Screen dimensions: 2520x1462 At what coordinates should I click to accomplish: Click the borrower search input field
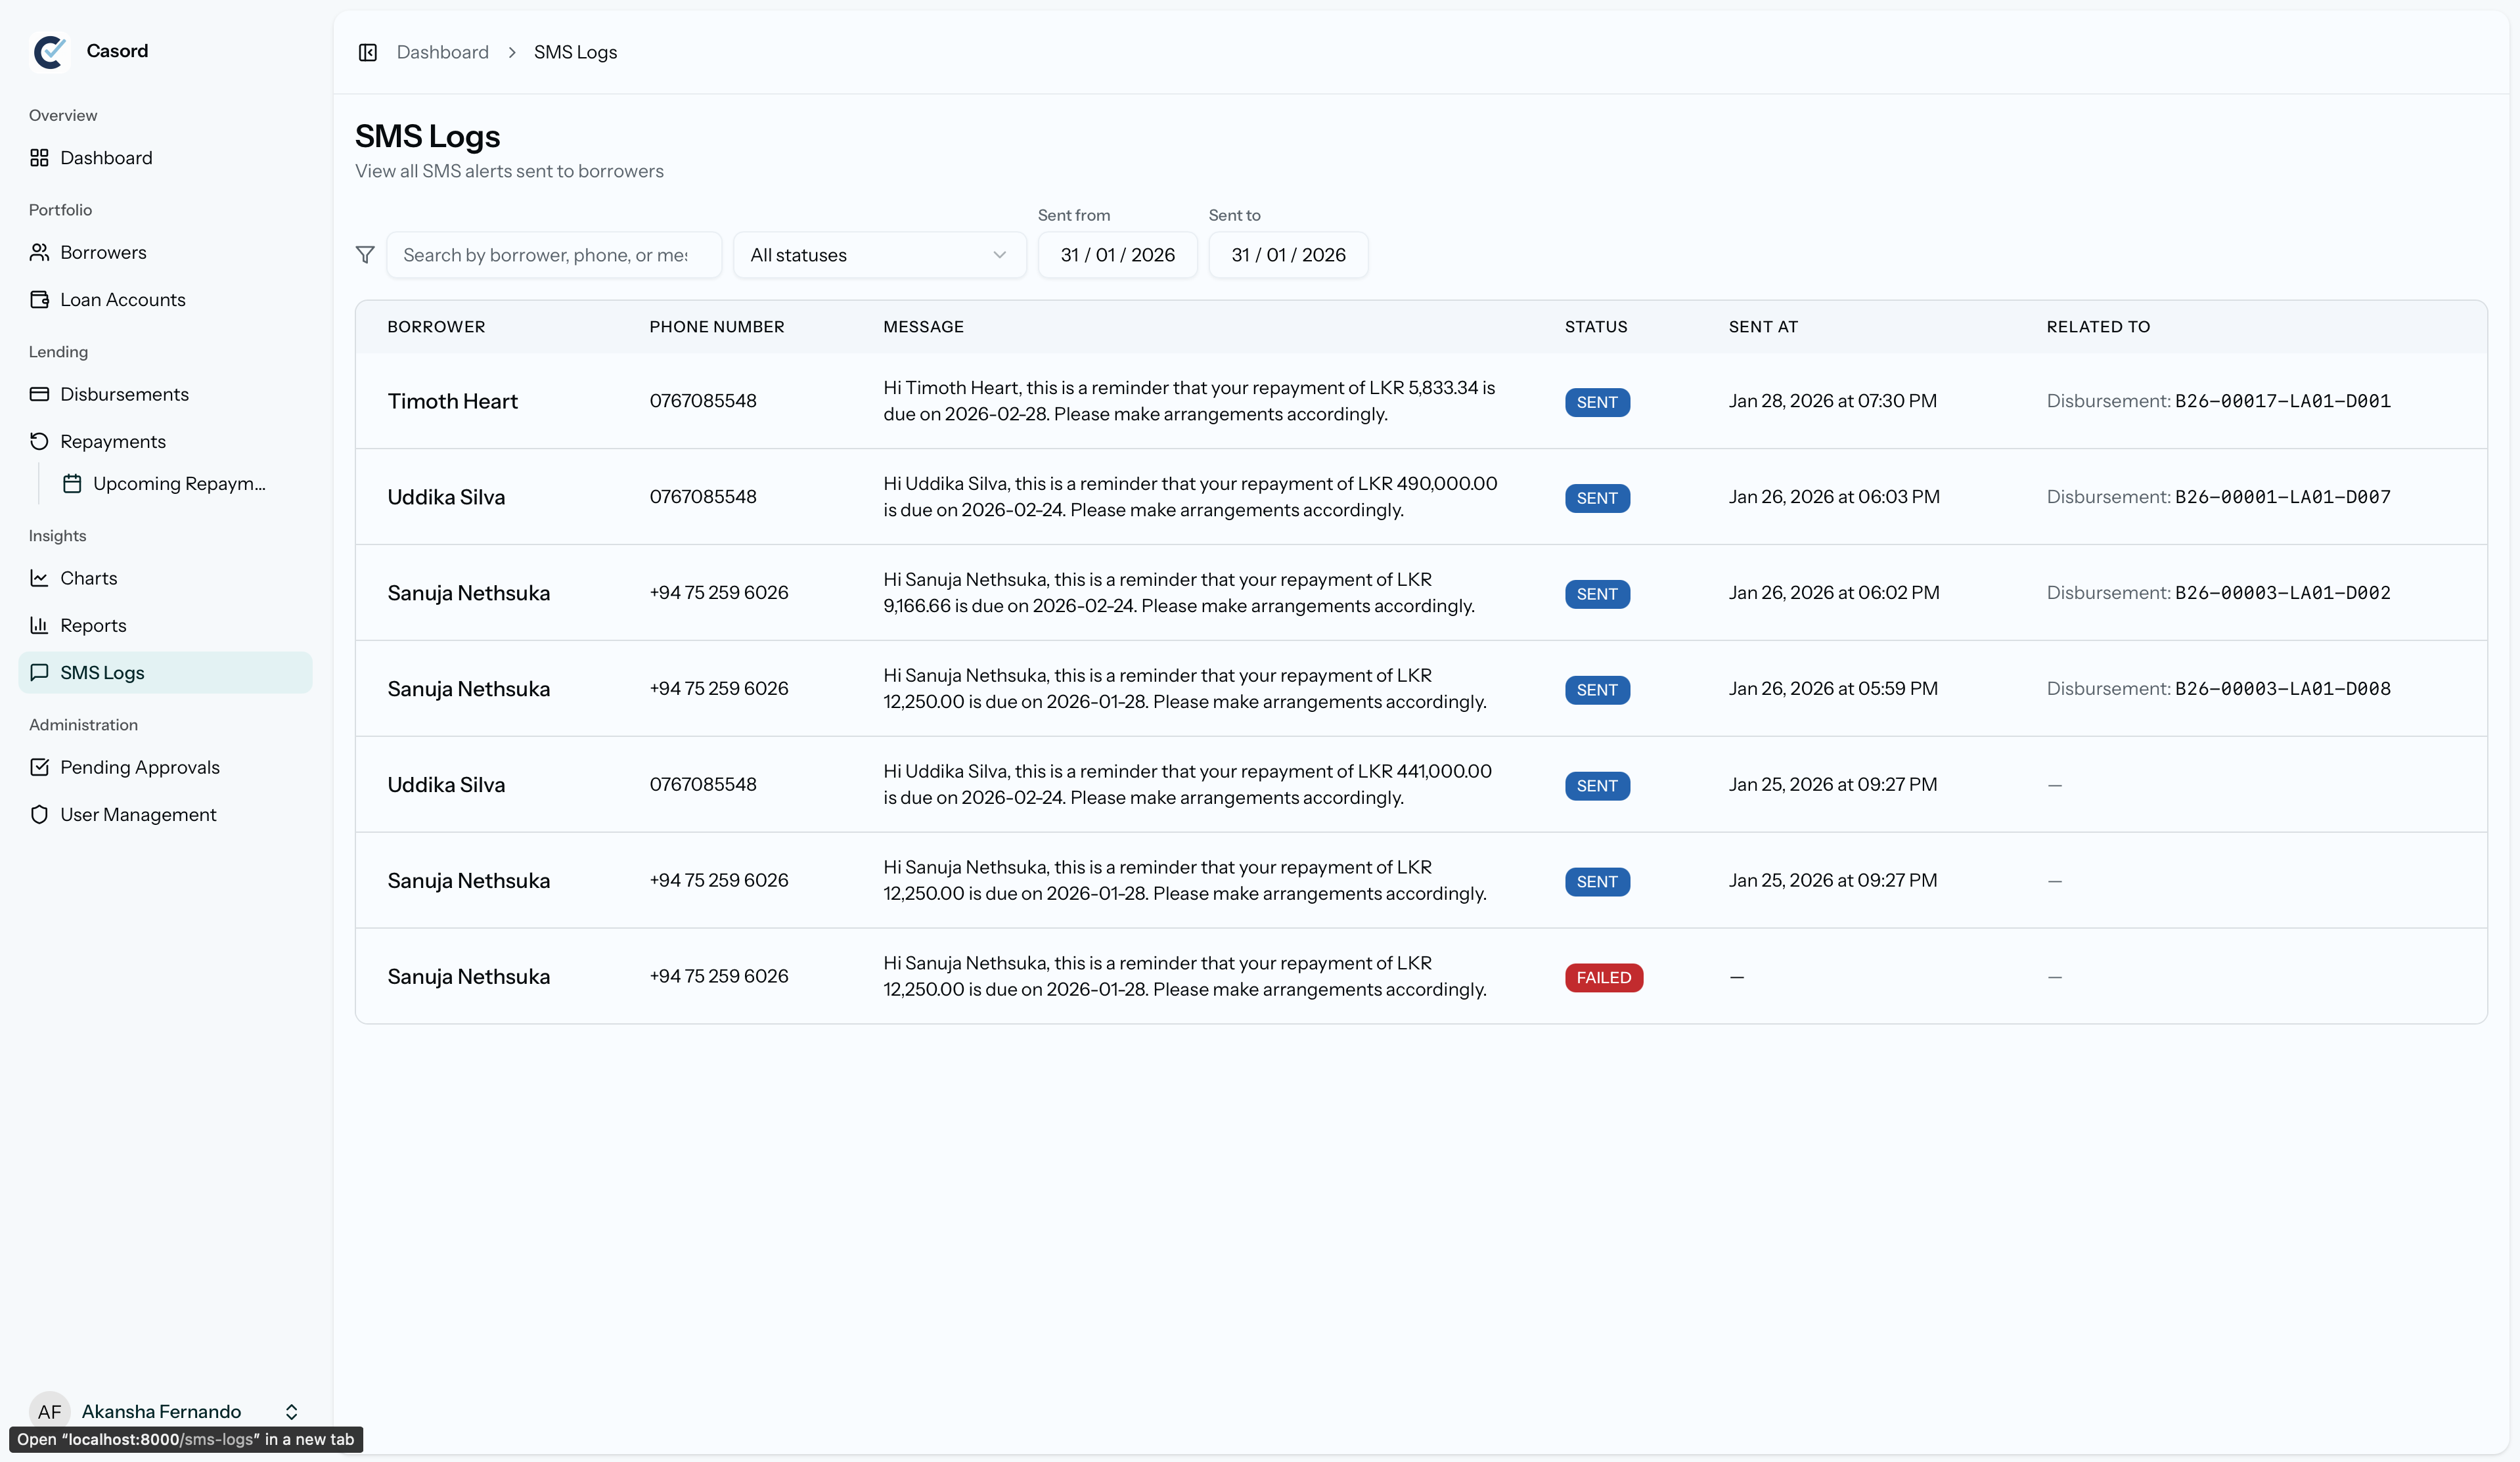[554, 255]
